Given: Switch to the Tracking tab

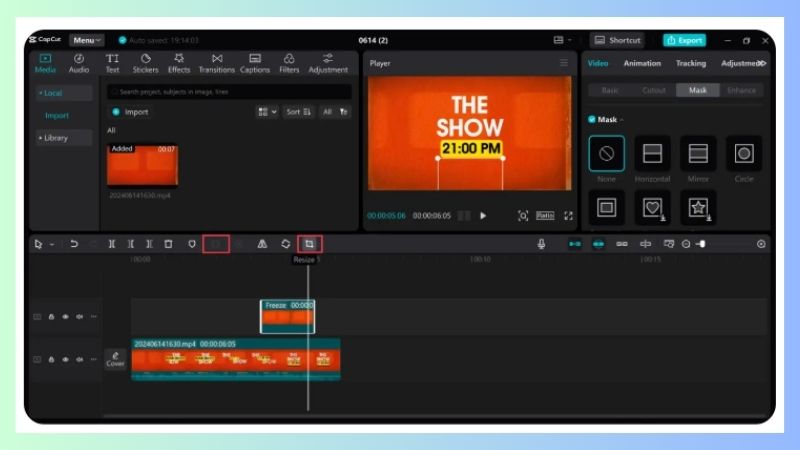Looking at the screenshot, I should click(691, 63).
